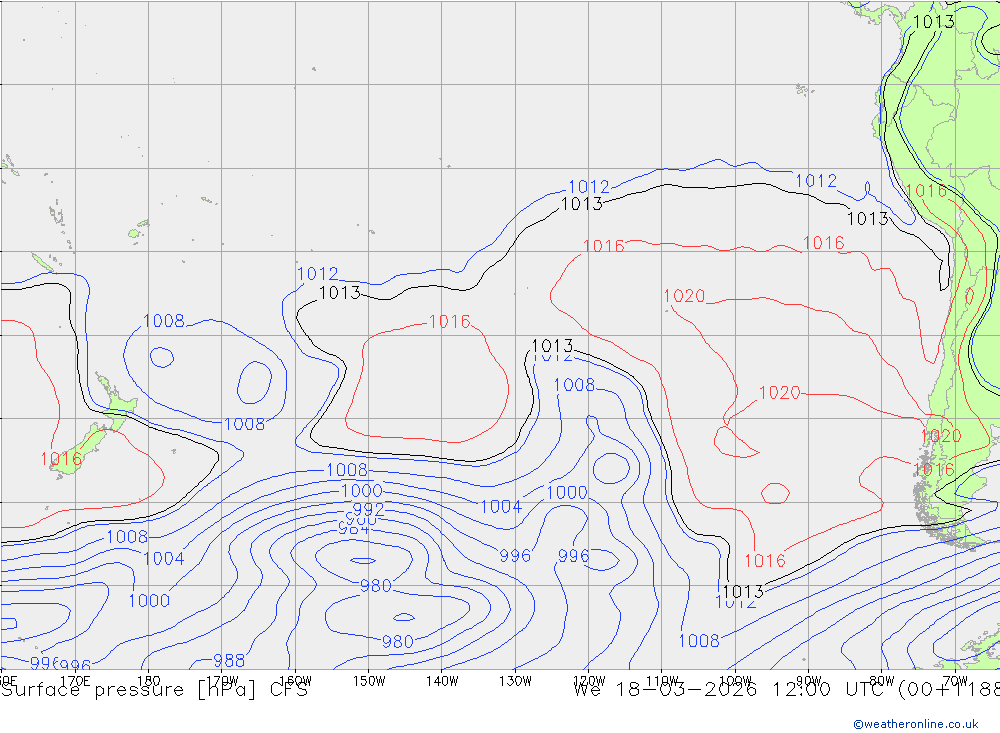The image size is (1000, 733).
Task: Click the 120W longitude label
Action: coord(589,681)
